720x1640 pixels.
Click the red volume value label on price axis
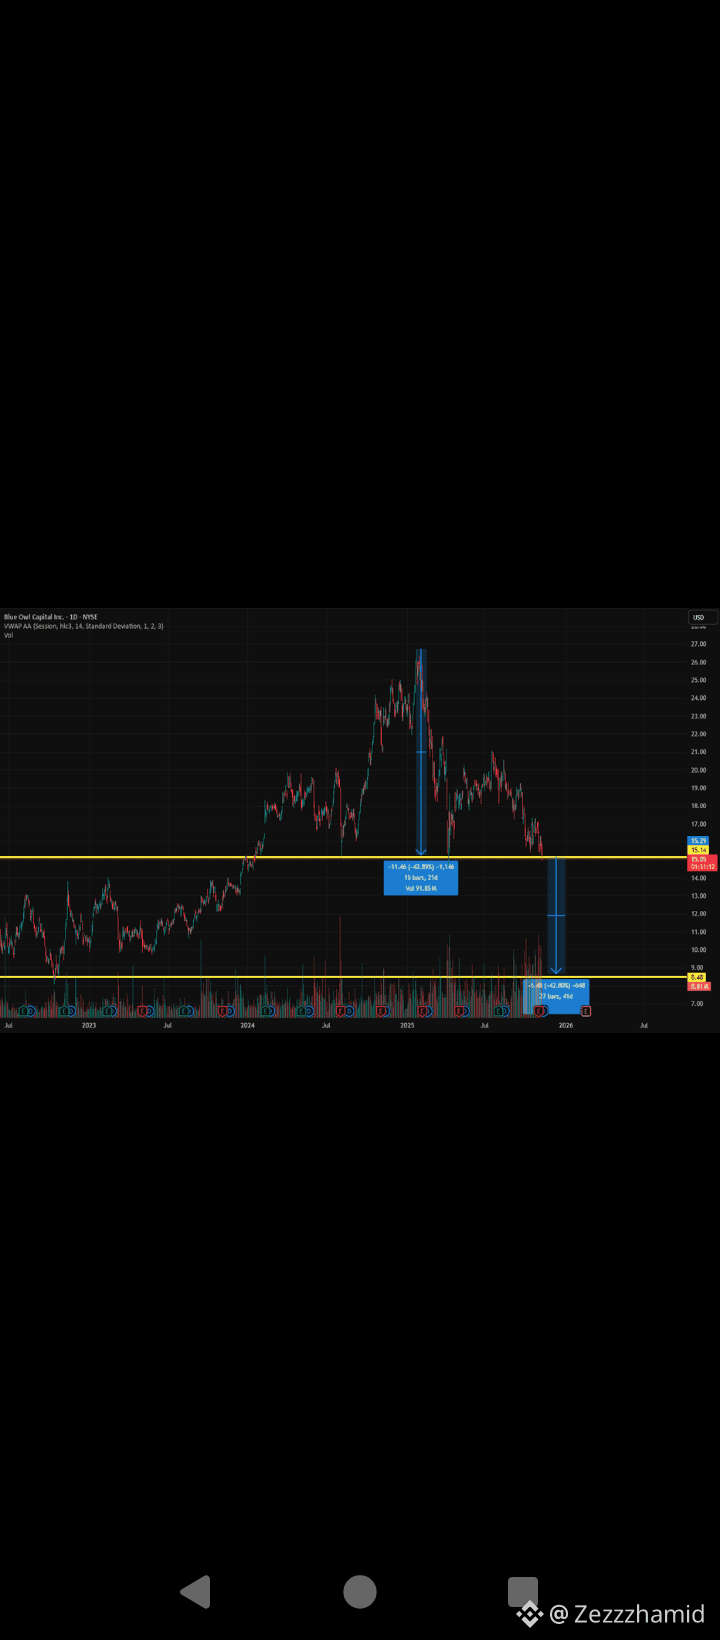699,986
